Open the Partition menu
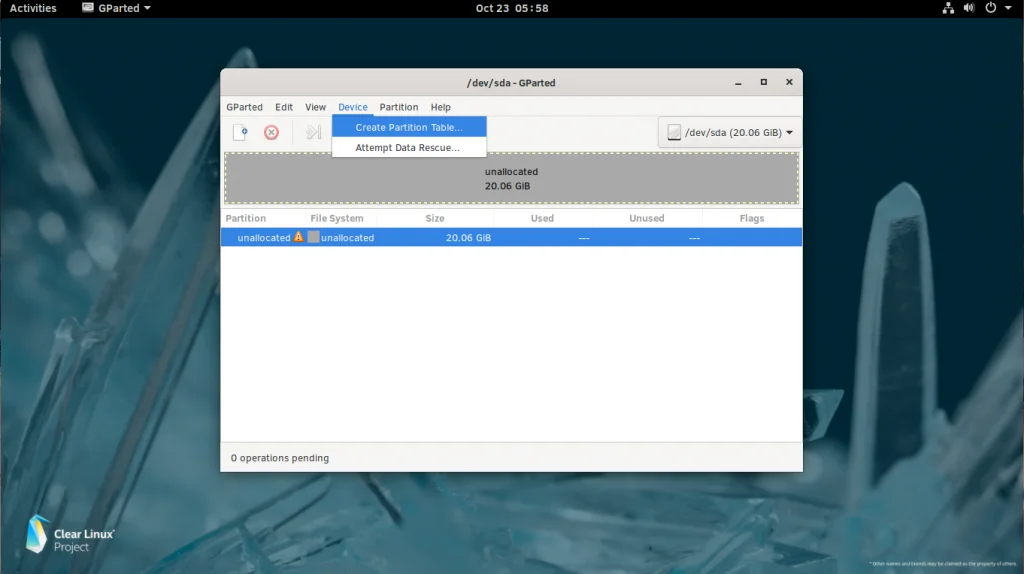 tap(398, 107)
